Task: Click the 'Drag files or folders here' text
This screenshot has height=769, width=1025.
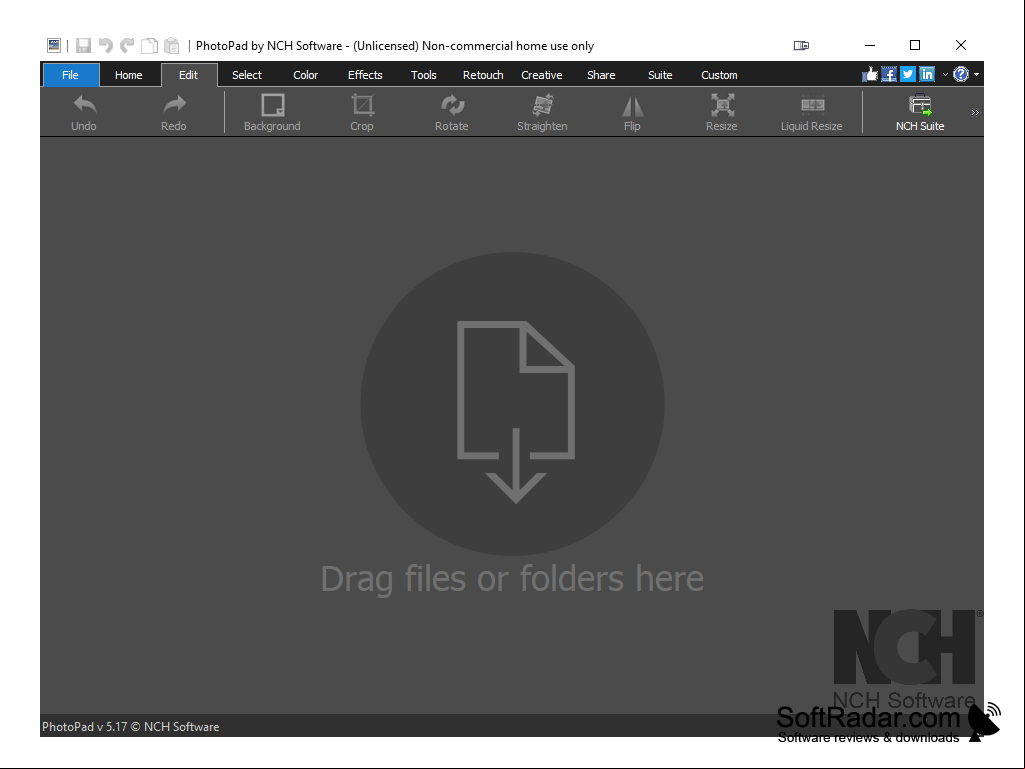Action: [512, 579]
